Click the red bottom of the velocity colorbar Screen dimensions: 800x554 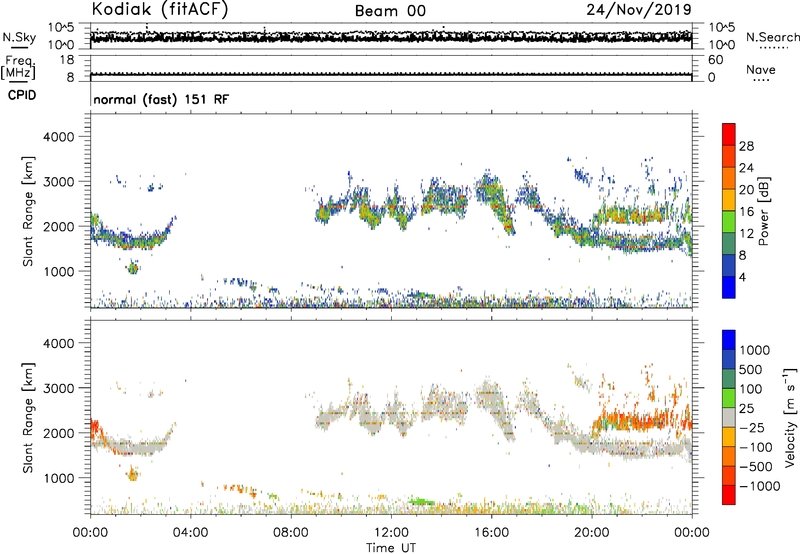(729, 495)
